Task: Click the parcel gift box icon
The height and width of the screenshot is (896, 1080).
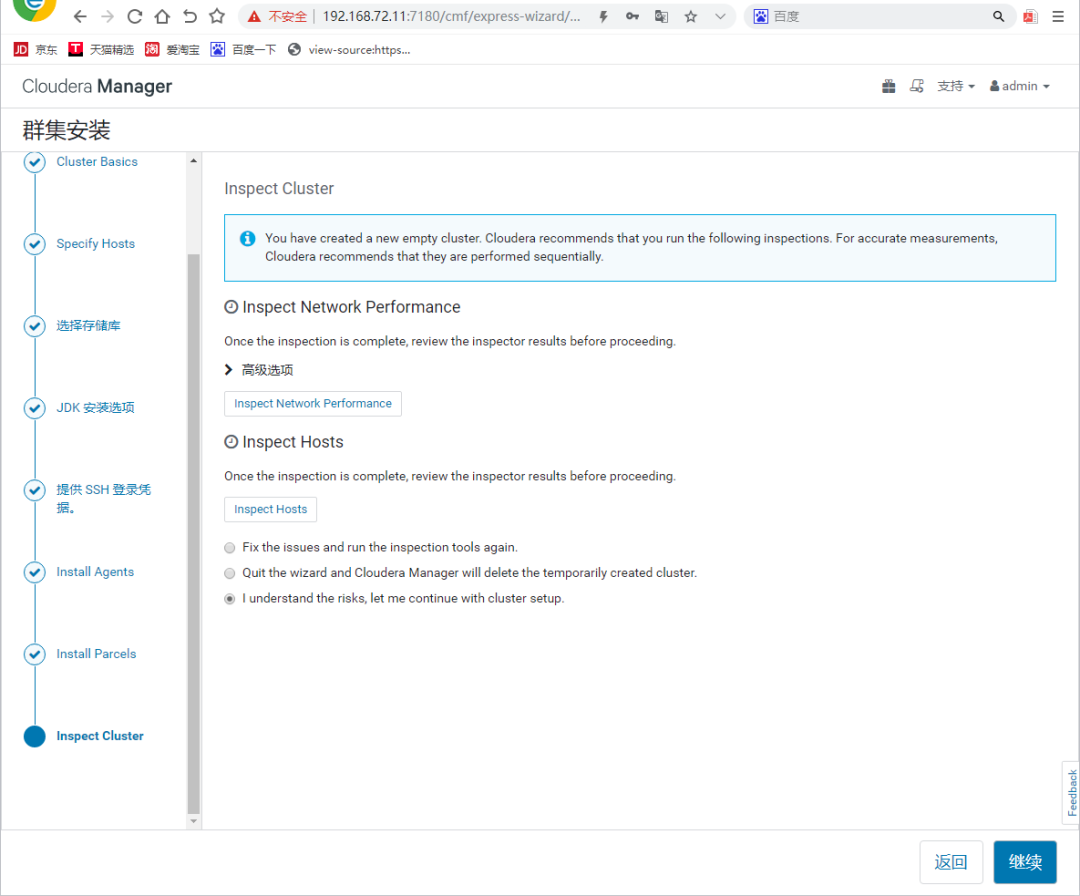Action: [x=889, y=86]
